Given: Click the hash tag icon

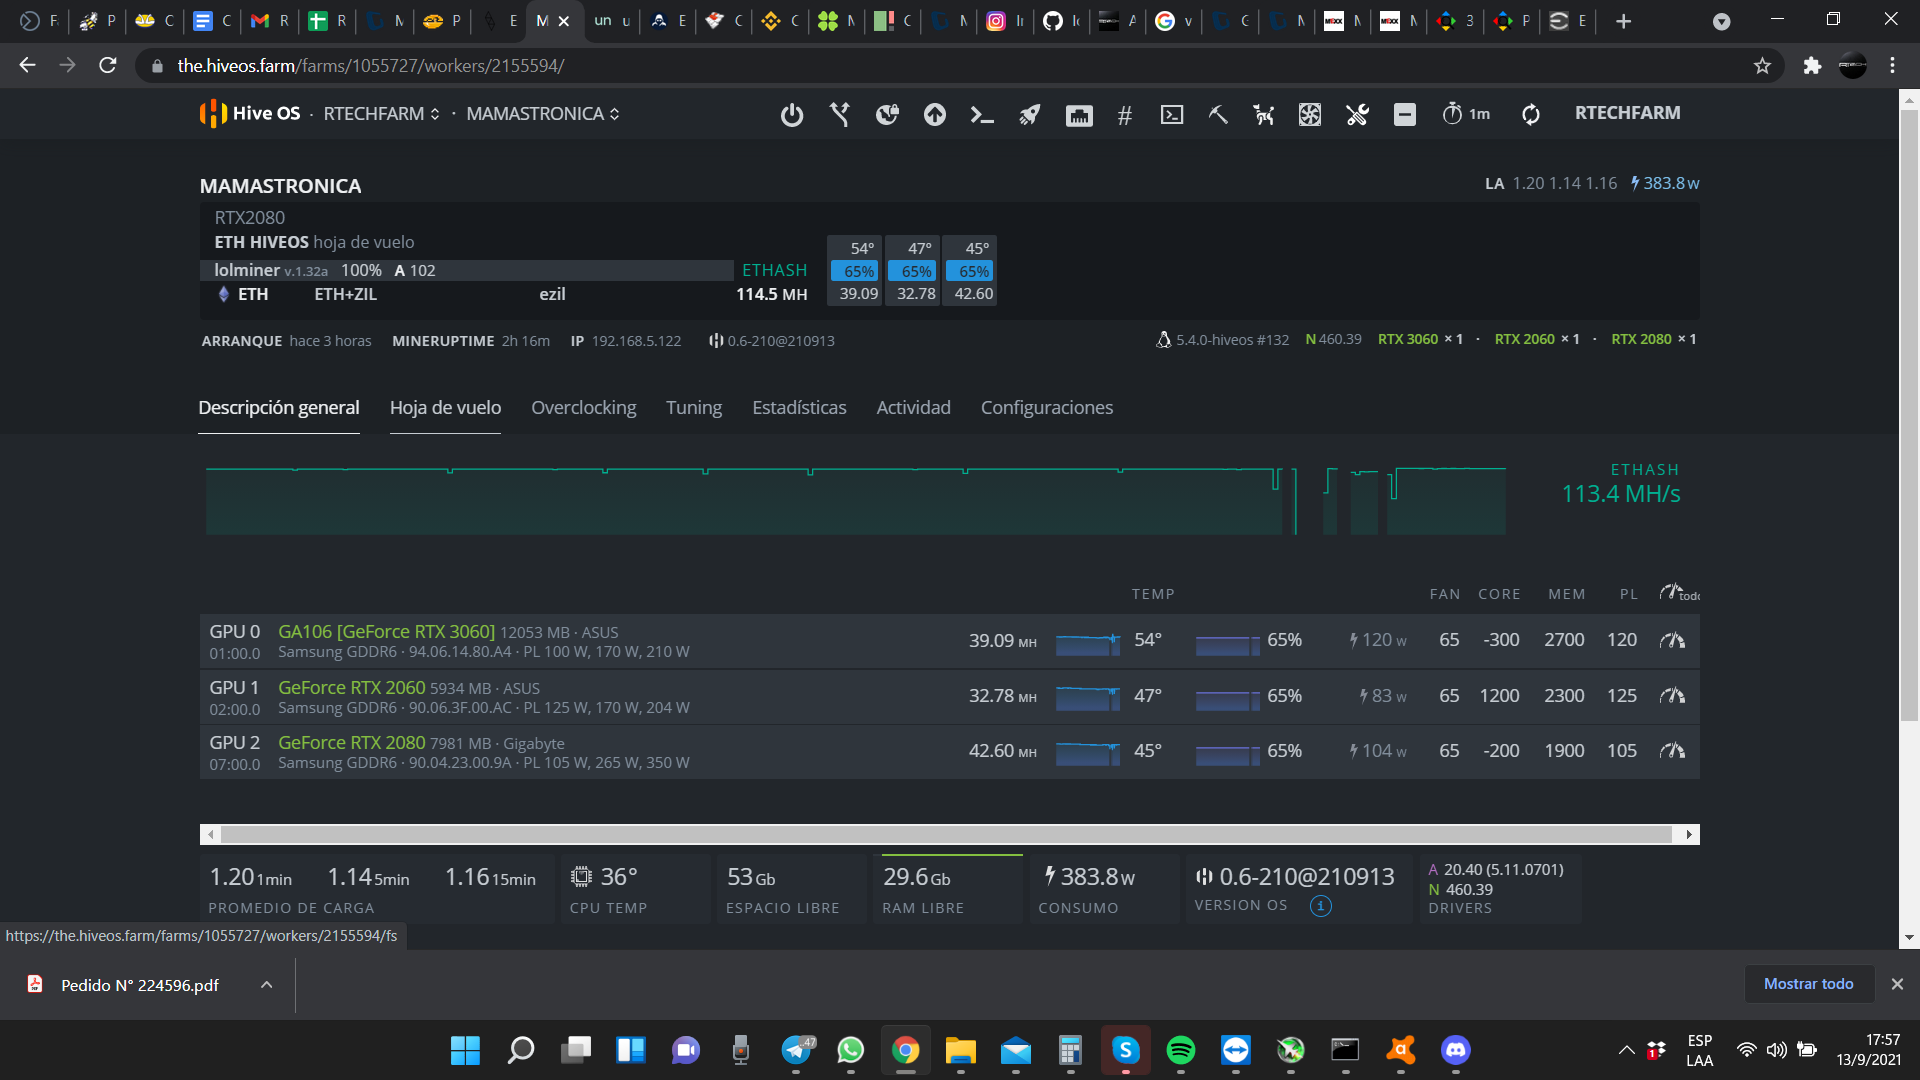Looking at the screenshot, I should [x=1125, y=115].
